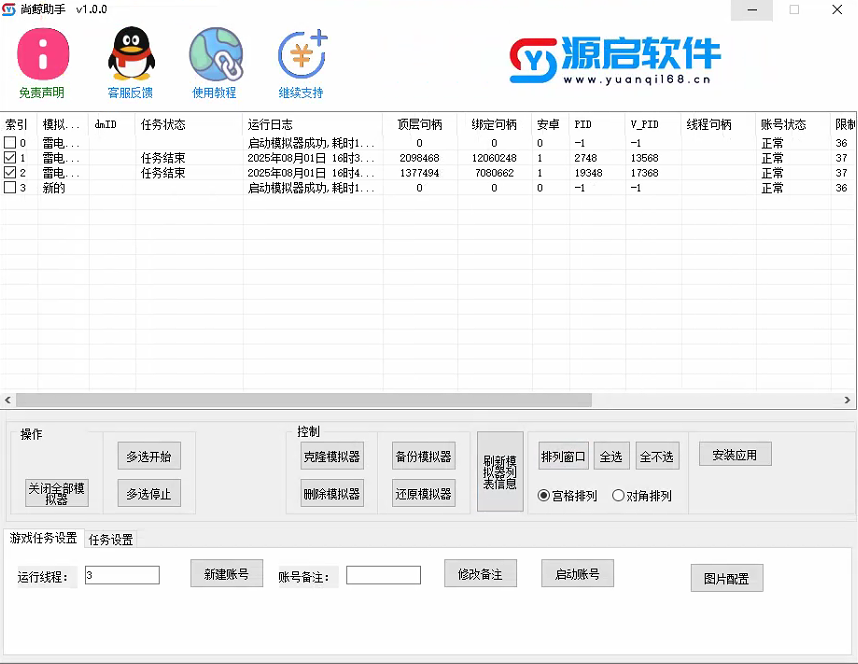Click the 安装应用 button
Screen dimensions: 858x664
pyautogui.click(x=735, y=454)
